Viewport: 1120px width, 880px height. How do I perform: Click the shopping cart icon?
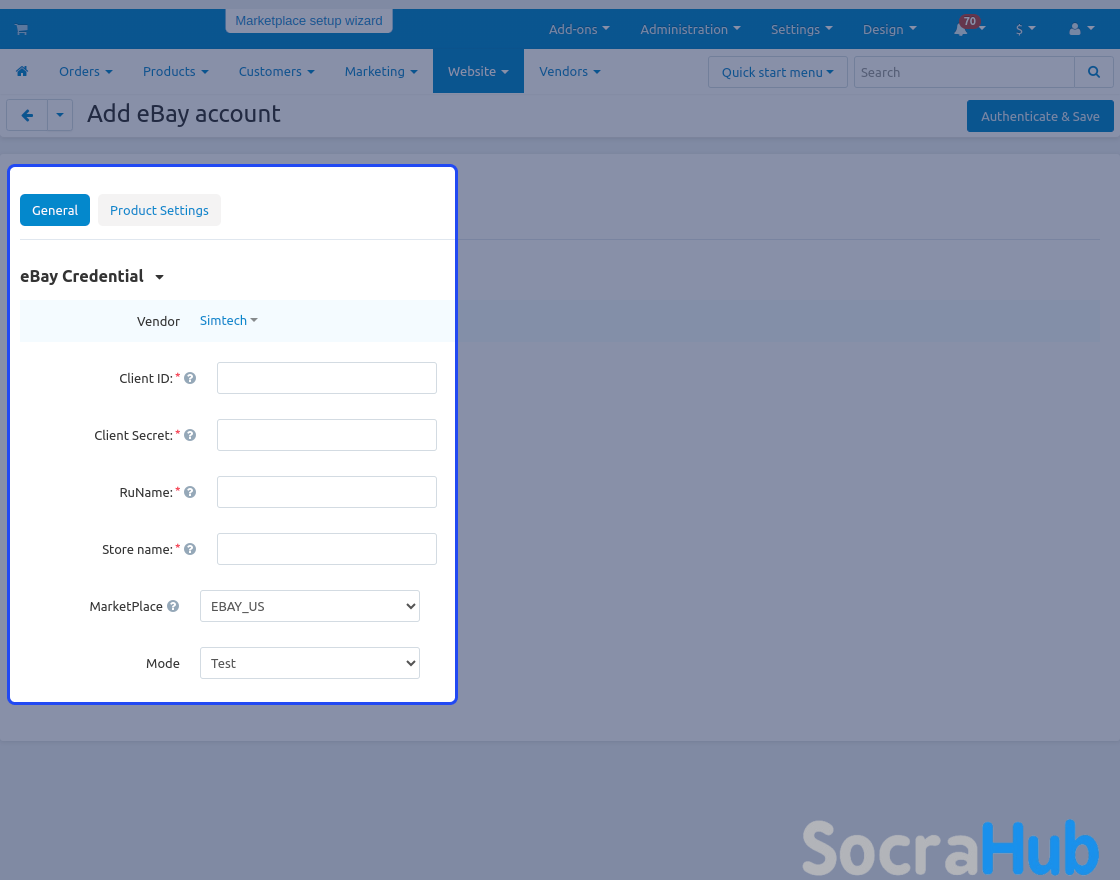pos(20,30)
